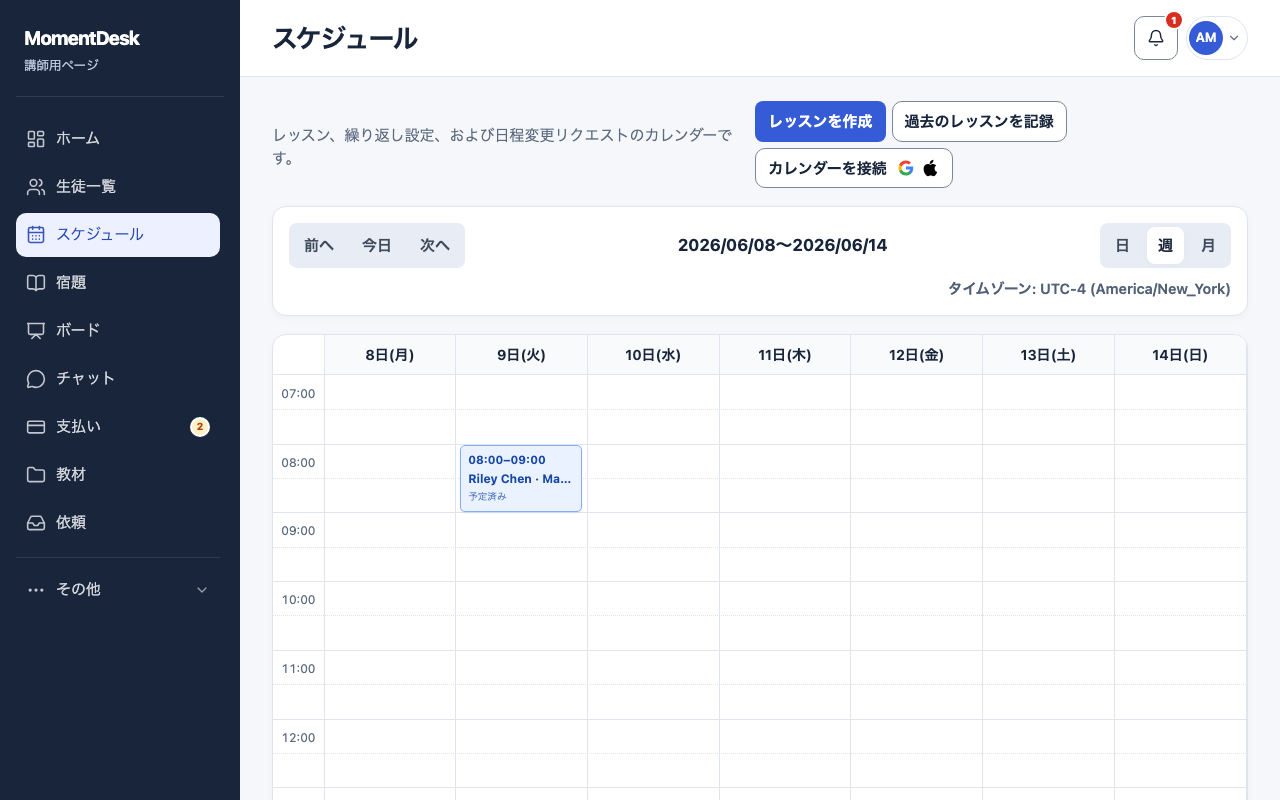Select the week view 週 toggle
This screenshot has width=1280, height=800.
[x=1165, y=245]
